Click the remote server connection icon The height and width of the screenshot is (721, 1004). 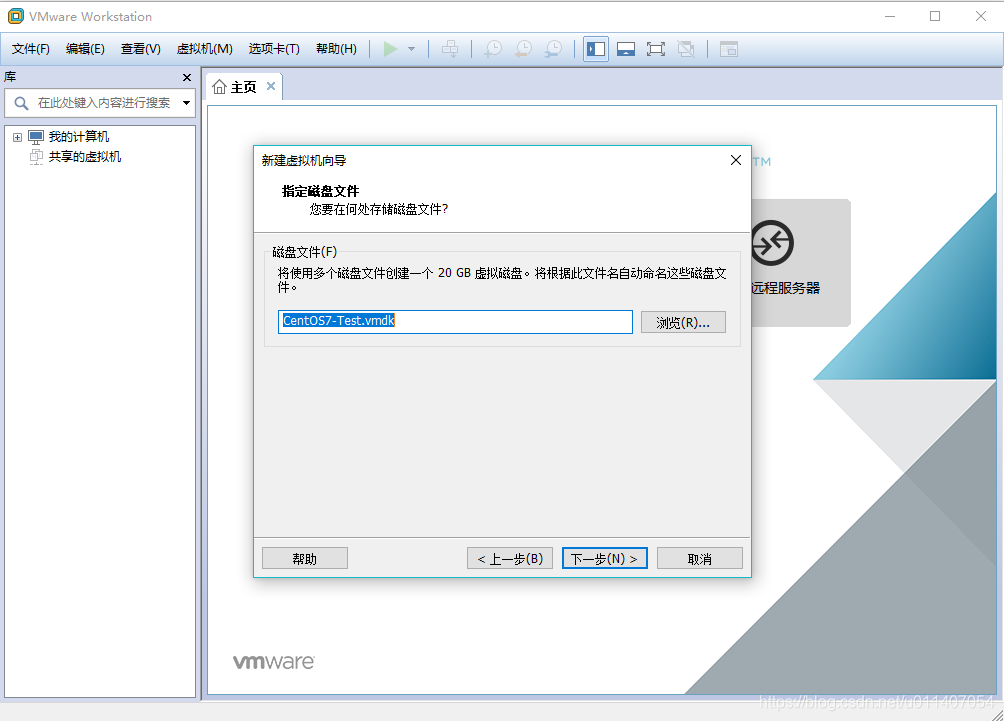[772, 243]
